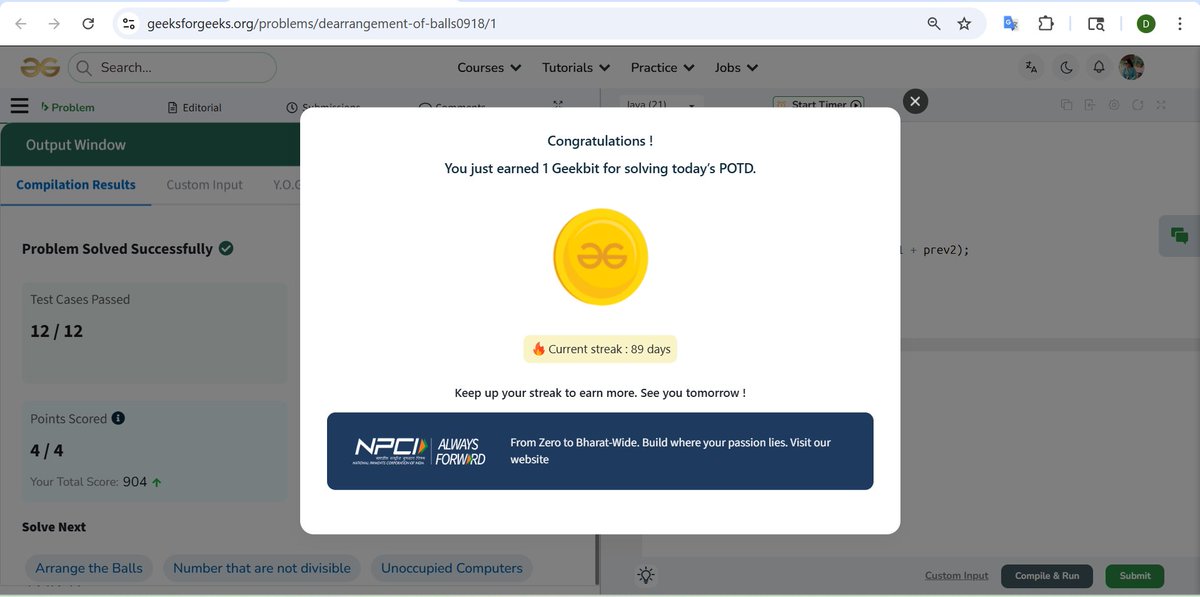Toggle the green code panel icon on the right

pos(1178,236)
